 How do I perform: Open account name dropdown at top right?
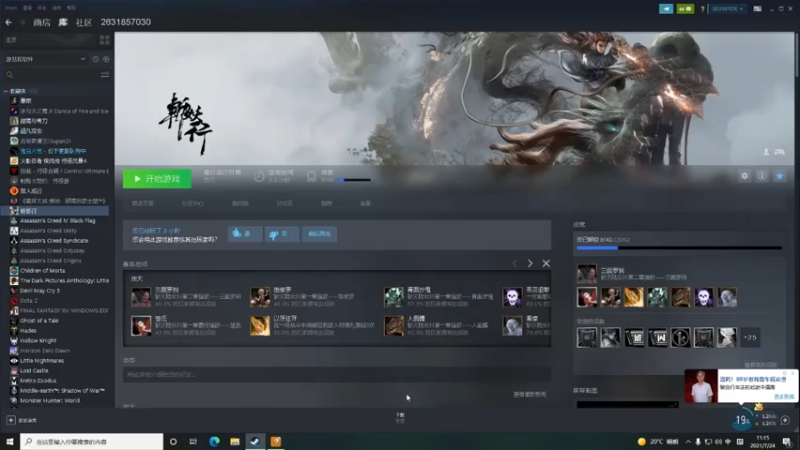[x=728, y=9]
